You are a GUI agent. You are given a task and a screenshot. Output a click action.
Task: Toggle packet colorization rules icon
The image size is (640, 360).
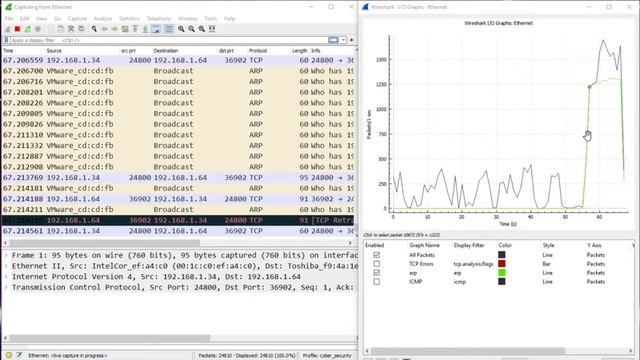(x=168, y=29)
